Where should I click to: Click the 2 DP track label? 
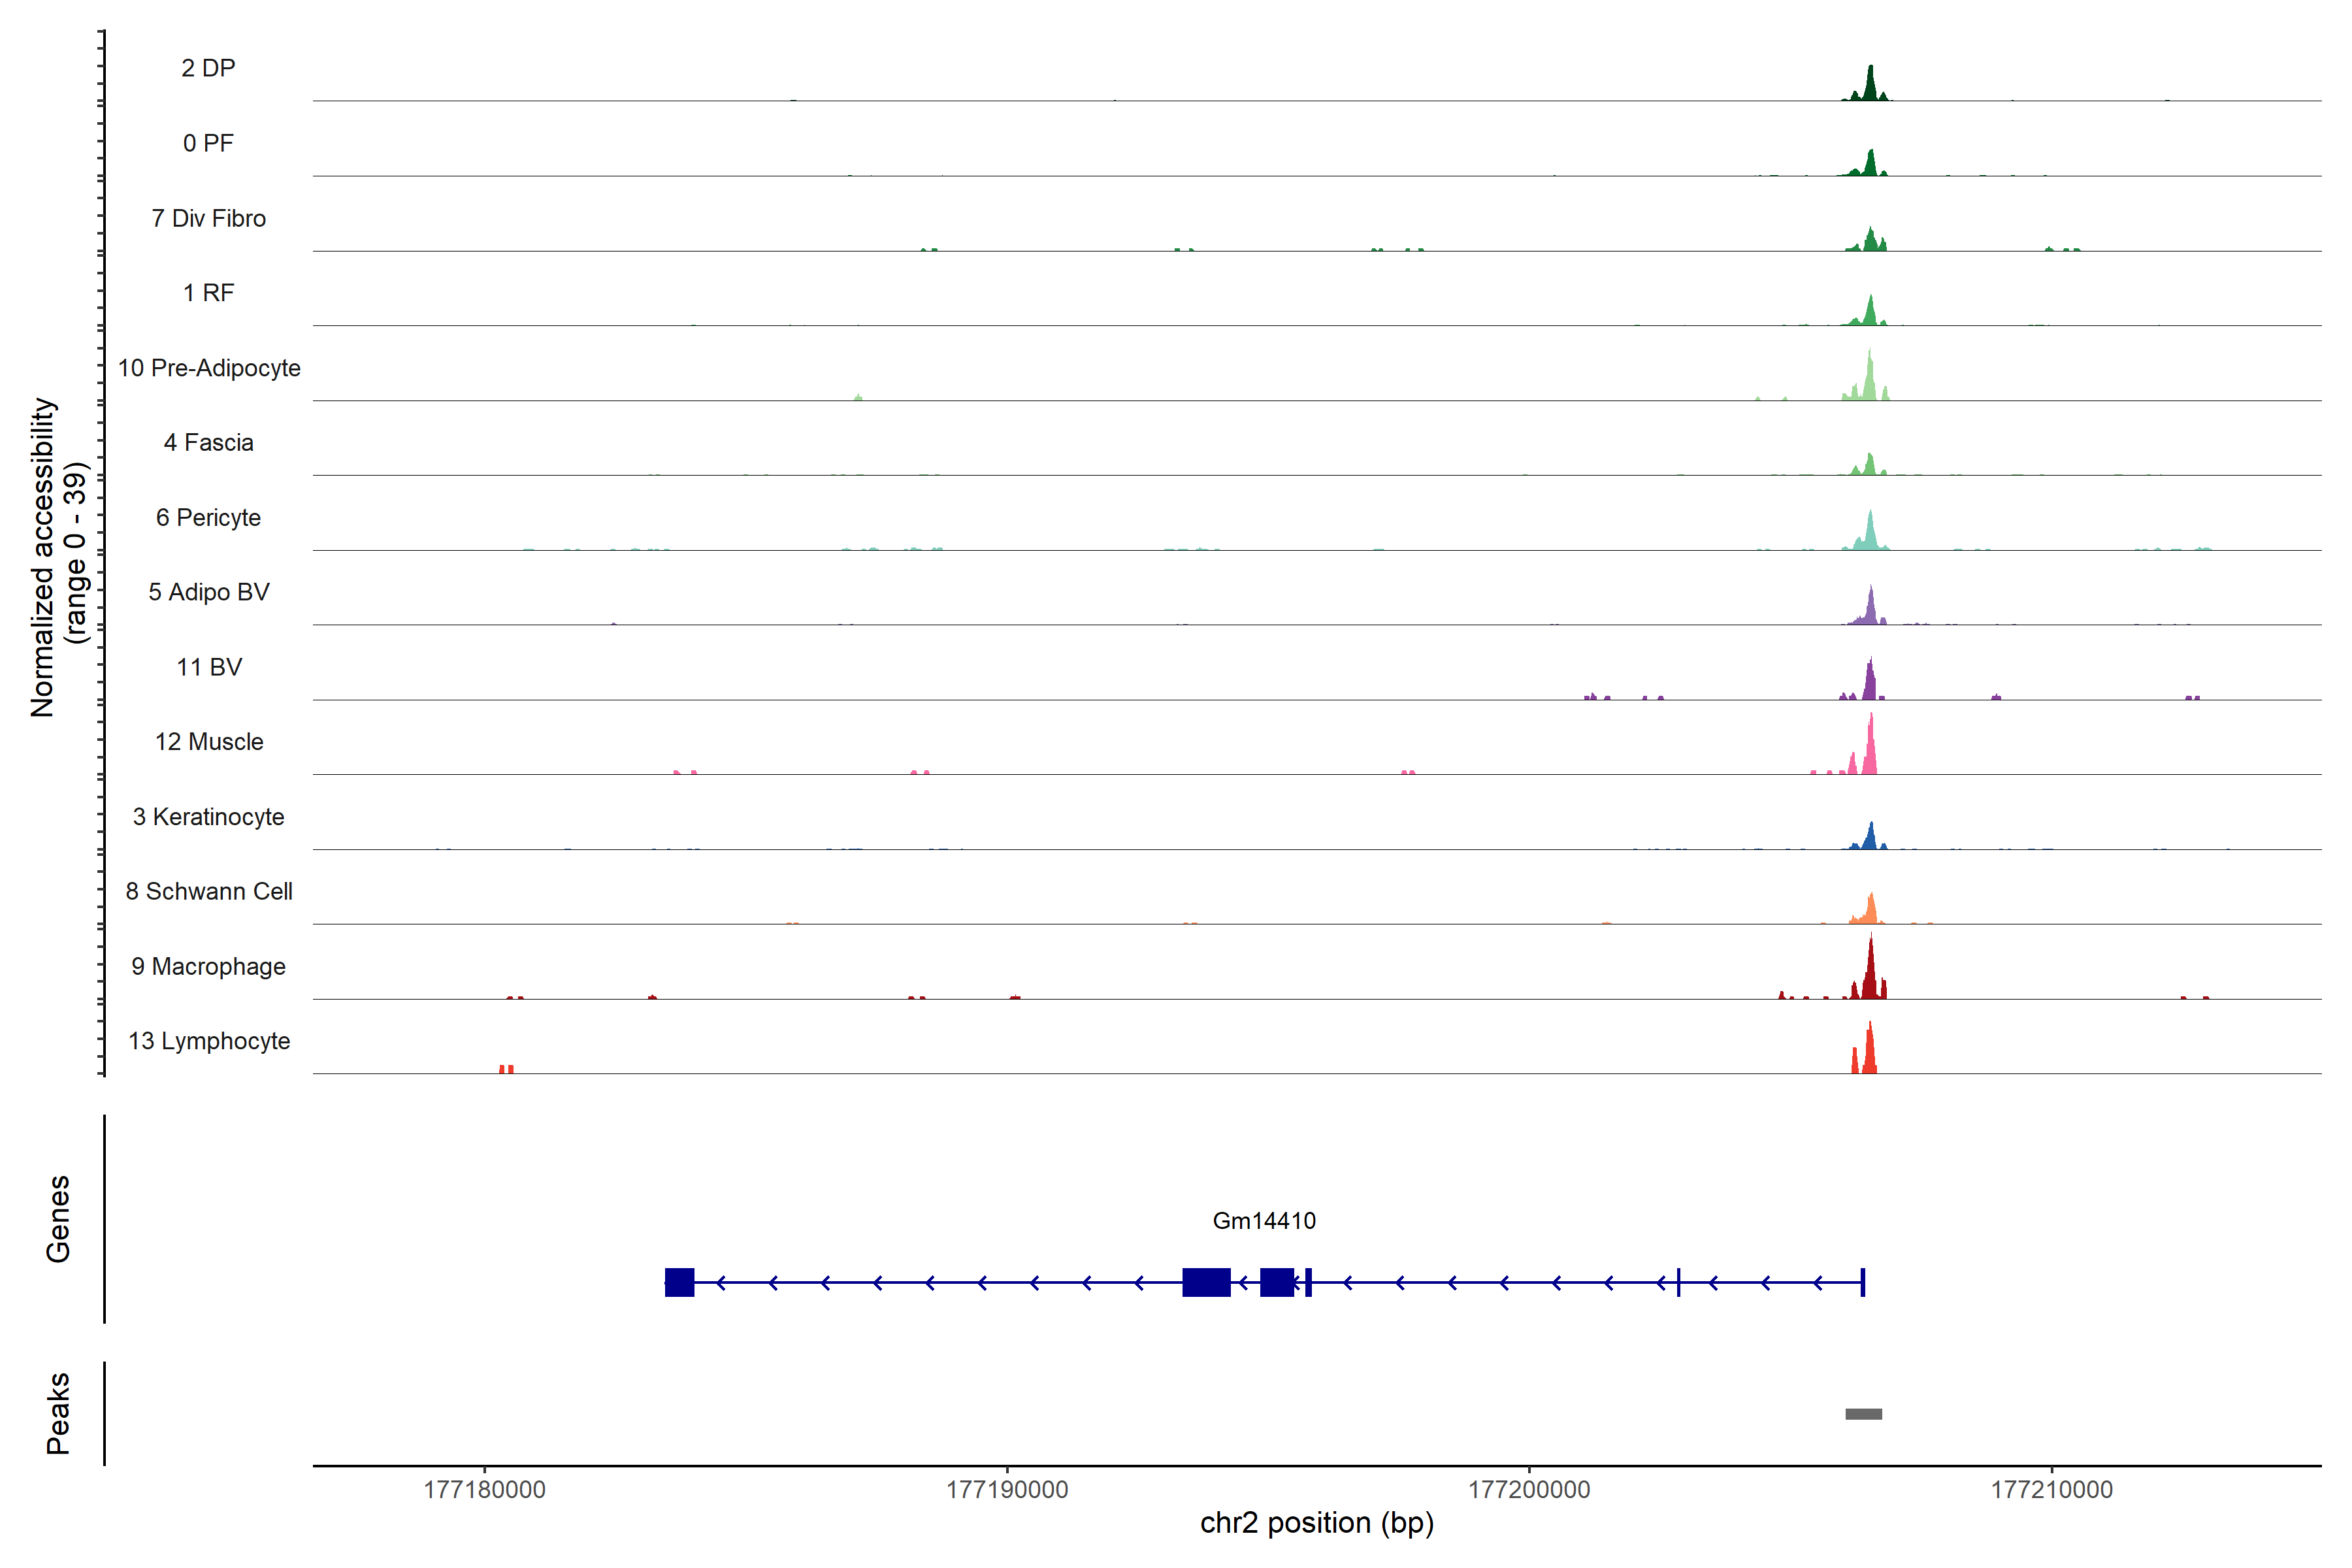point(208,68)
